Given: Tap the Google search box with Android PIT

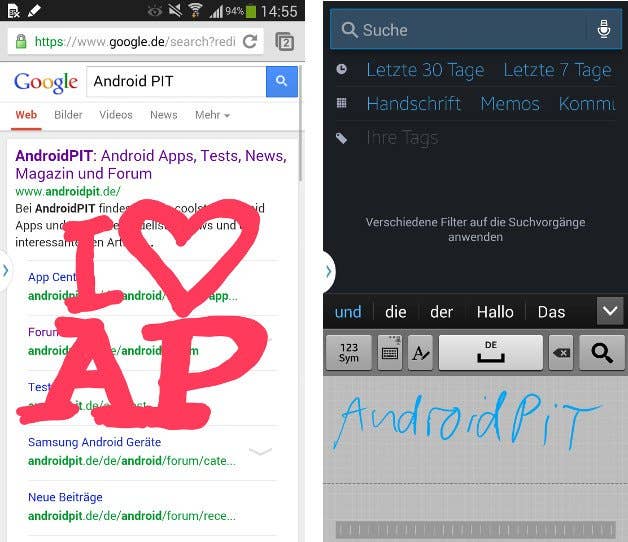Looking at the screenshot, I should point(176,82).
